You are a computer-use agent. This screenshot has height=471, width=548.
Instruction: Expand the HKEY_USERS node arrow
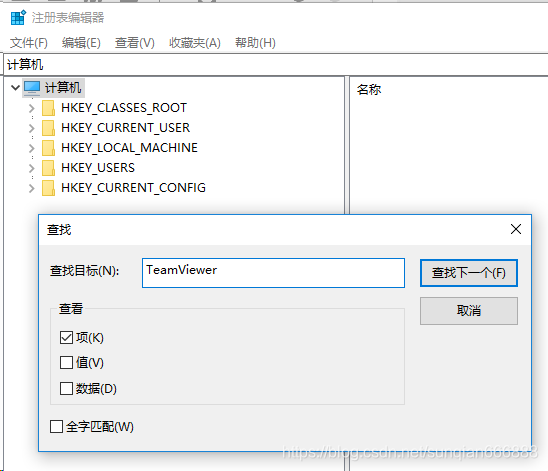32,168
